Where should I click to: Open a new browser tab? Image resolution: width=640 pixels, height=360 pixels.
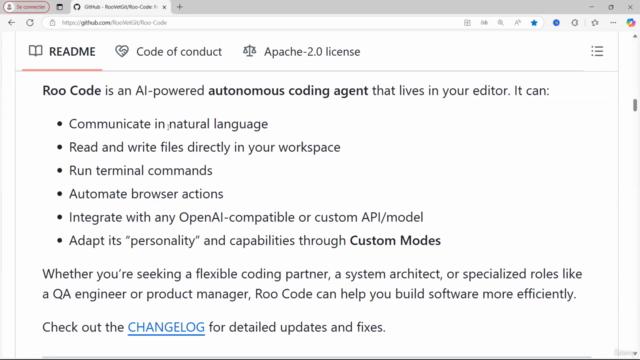click(180, 7)
